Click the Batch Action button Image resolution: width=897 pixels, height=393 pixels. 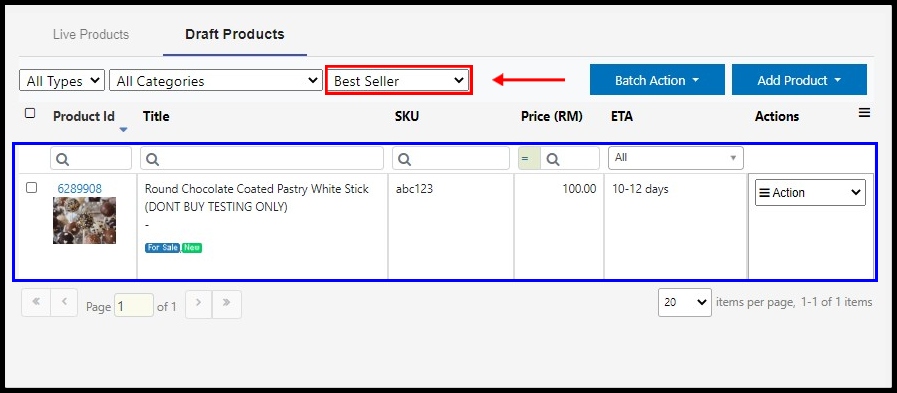pos(657,80)
